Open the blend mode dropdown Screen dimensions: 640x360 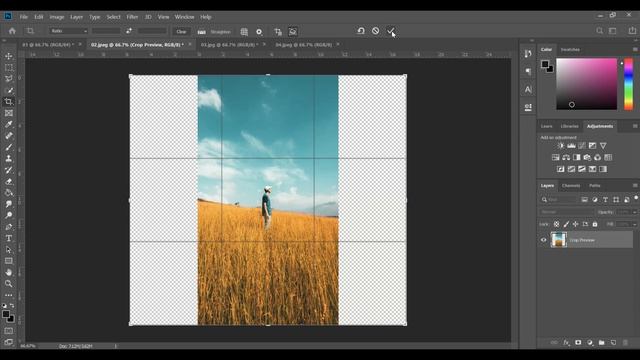566,212
